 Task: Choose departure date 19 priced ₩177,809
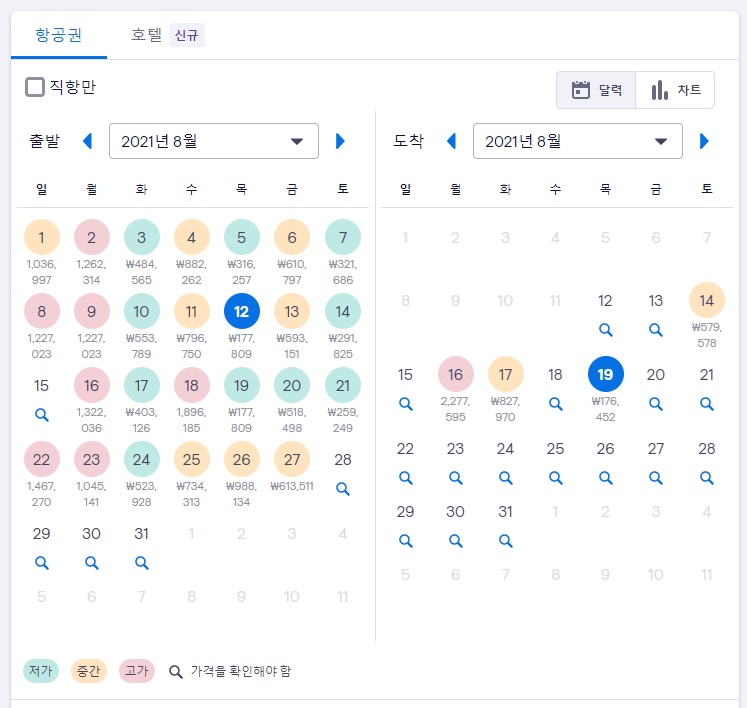pos(242,385)
